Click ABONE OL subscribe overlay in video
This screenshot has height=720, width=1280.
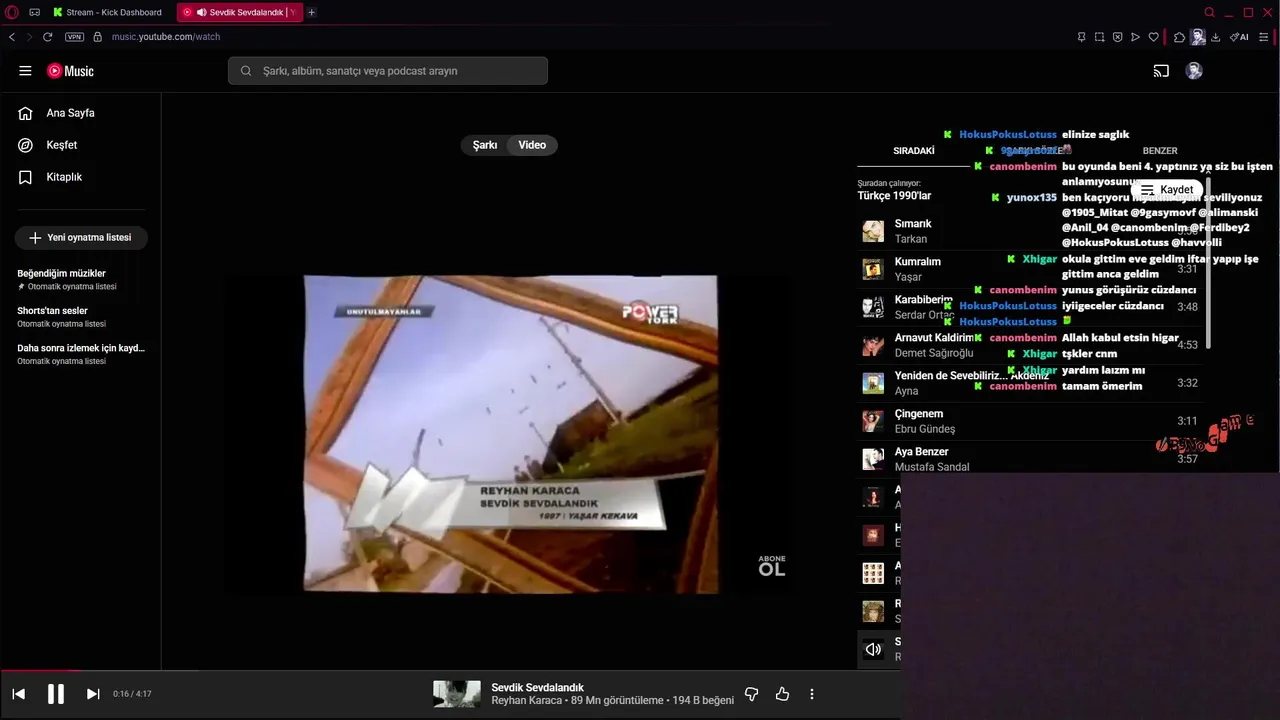click(x=771, y=566)
